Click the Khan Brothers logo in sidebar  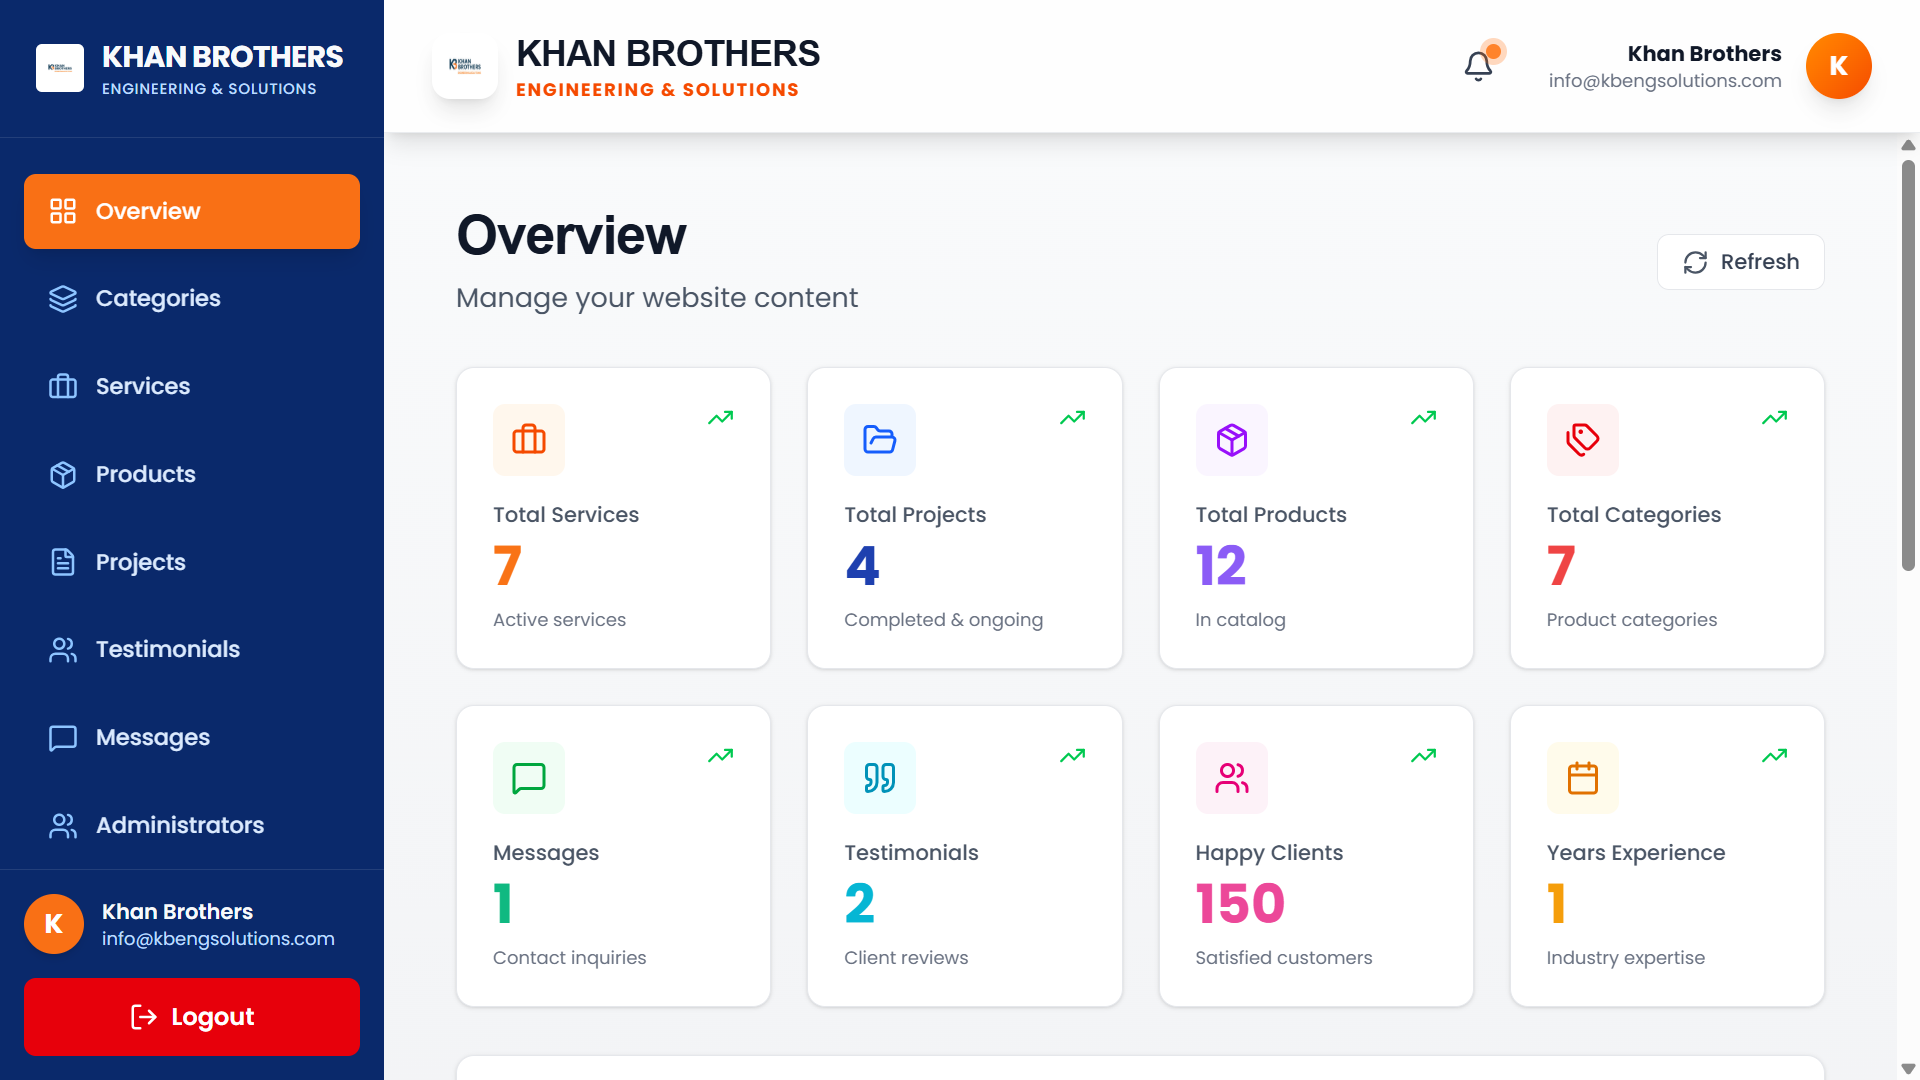click(60, 68)
